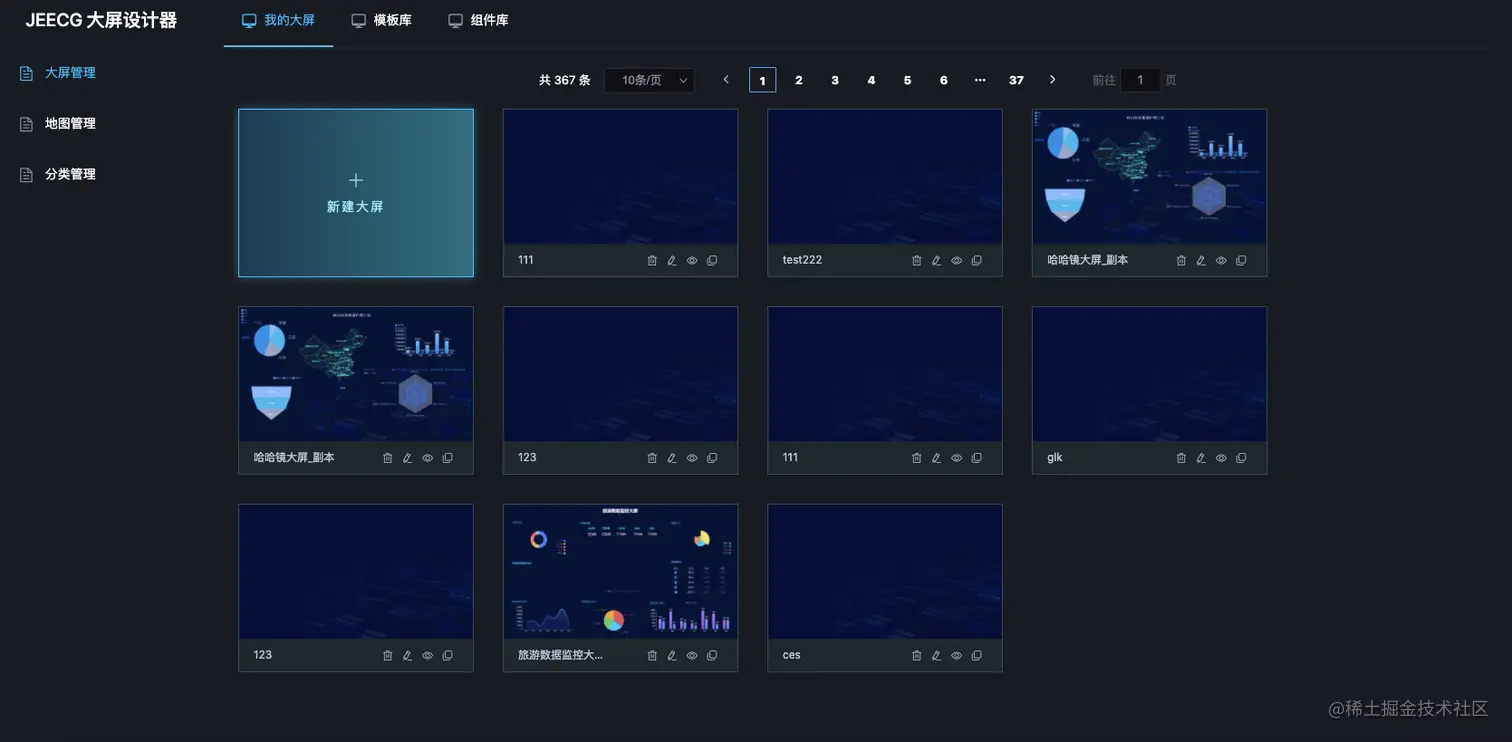Click the 旅游数据监控大... card name
1512x742 pixels.
click(x=561, y=655)
